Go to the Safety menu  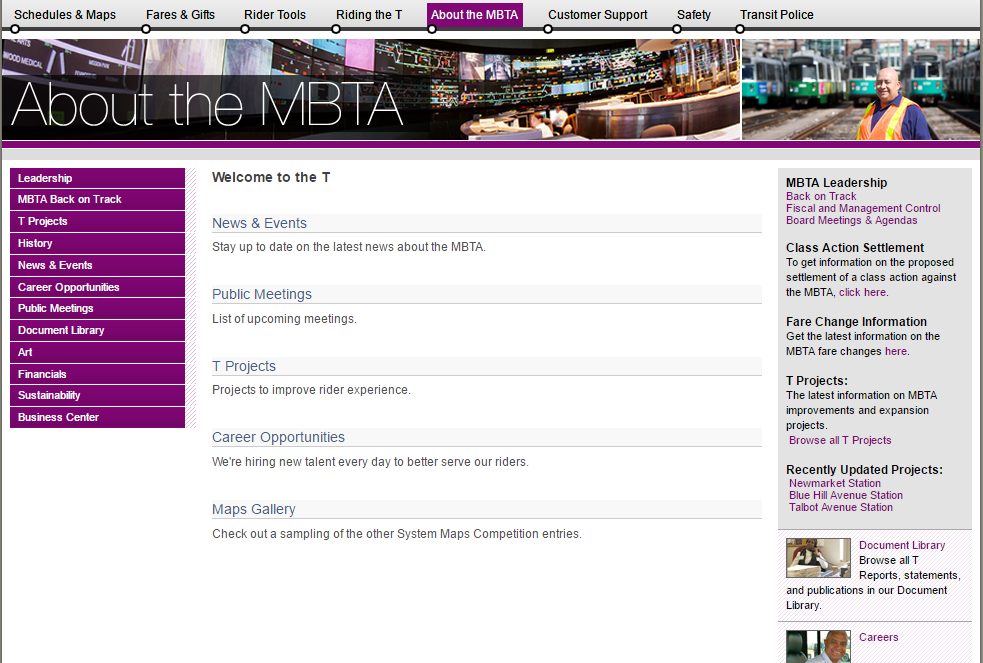[x=693, y=14]
